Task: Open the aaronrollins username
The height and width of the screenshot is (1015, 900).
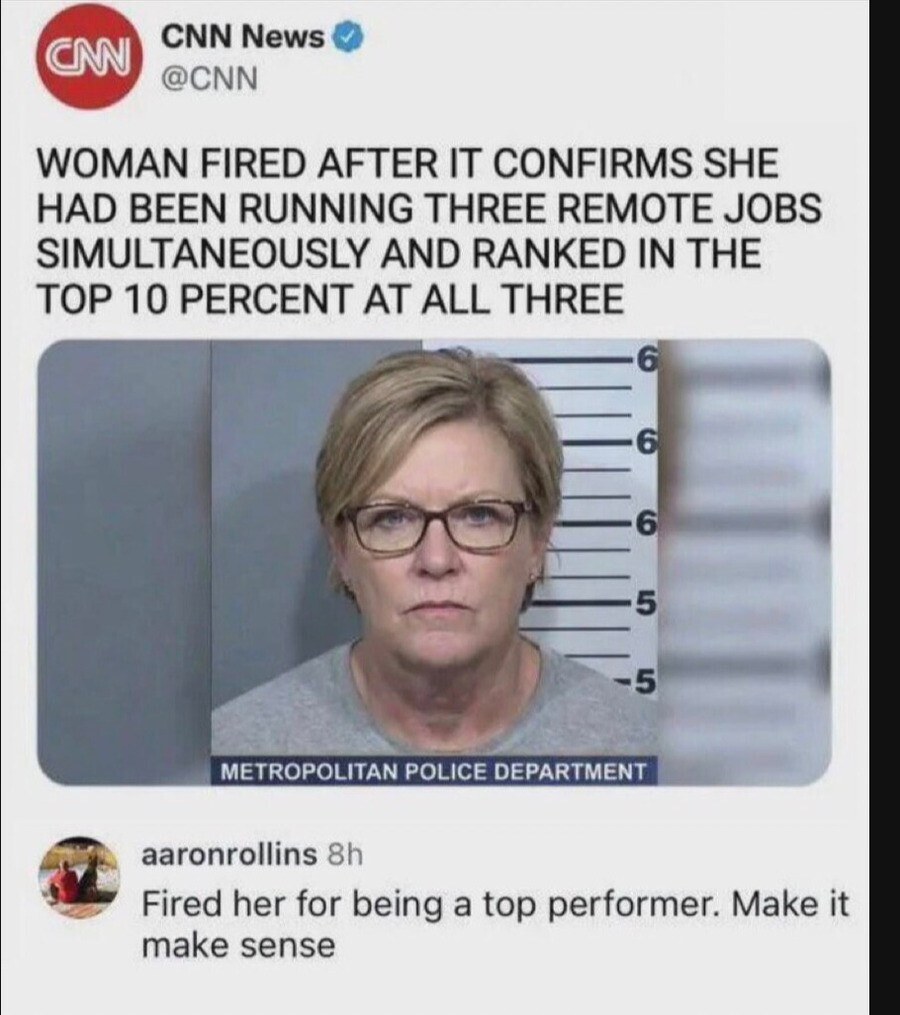Action: (229, 854)
